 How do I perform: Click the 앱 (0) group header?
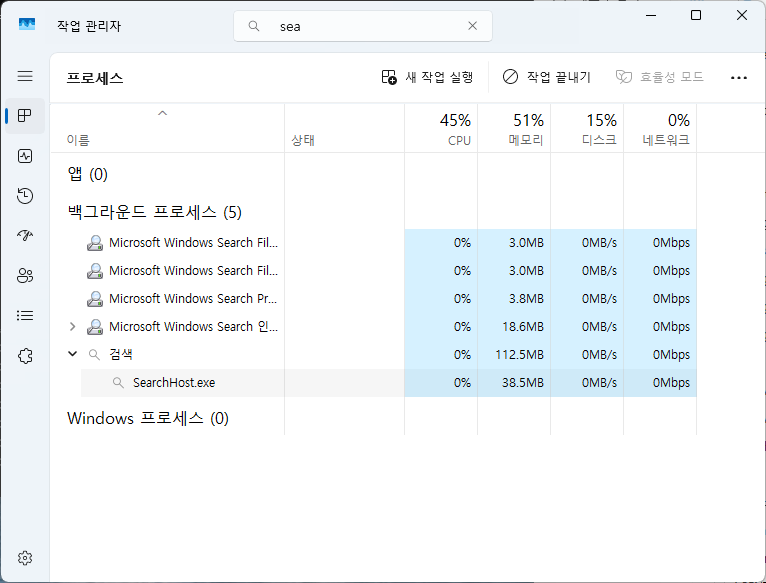(x=87, y=174)
